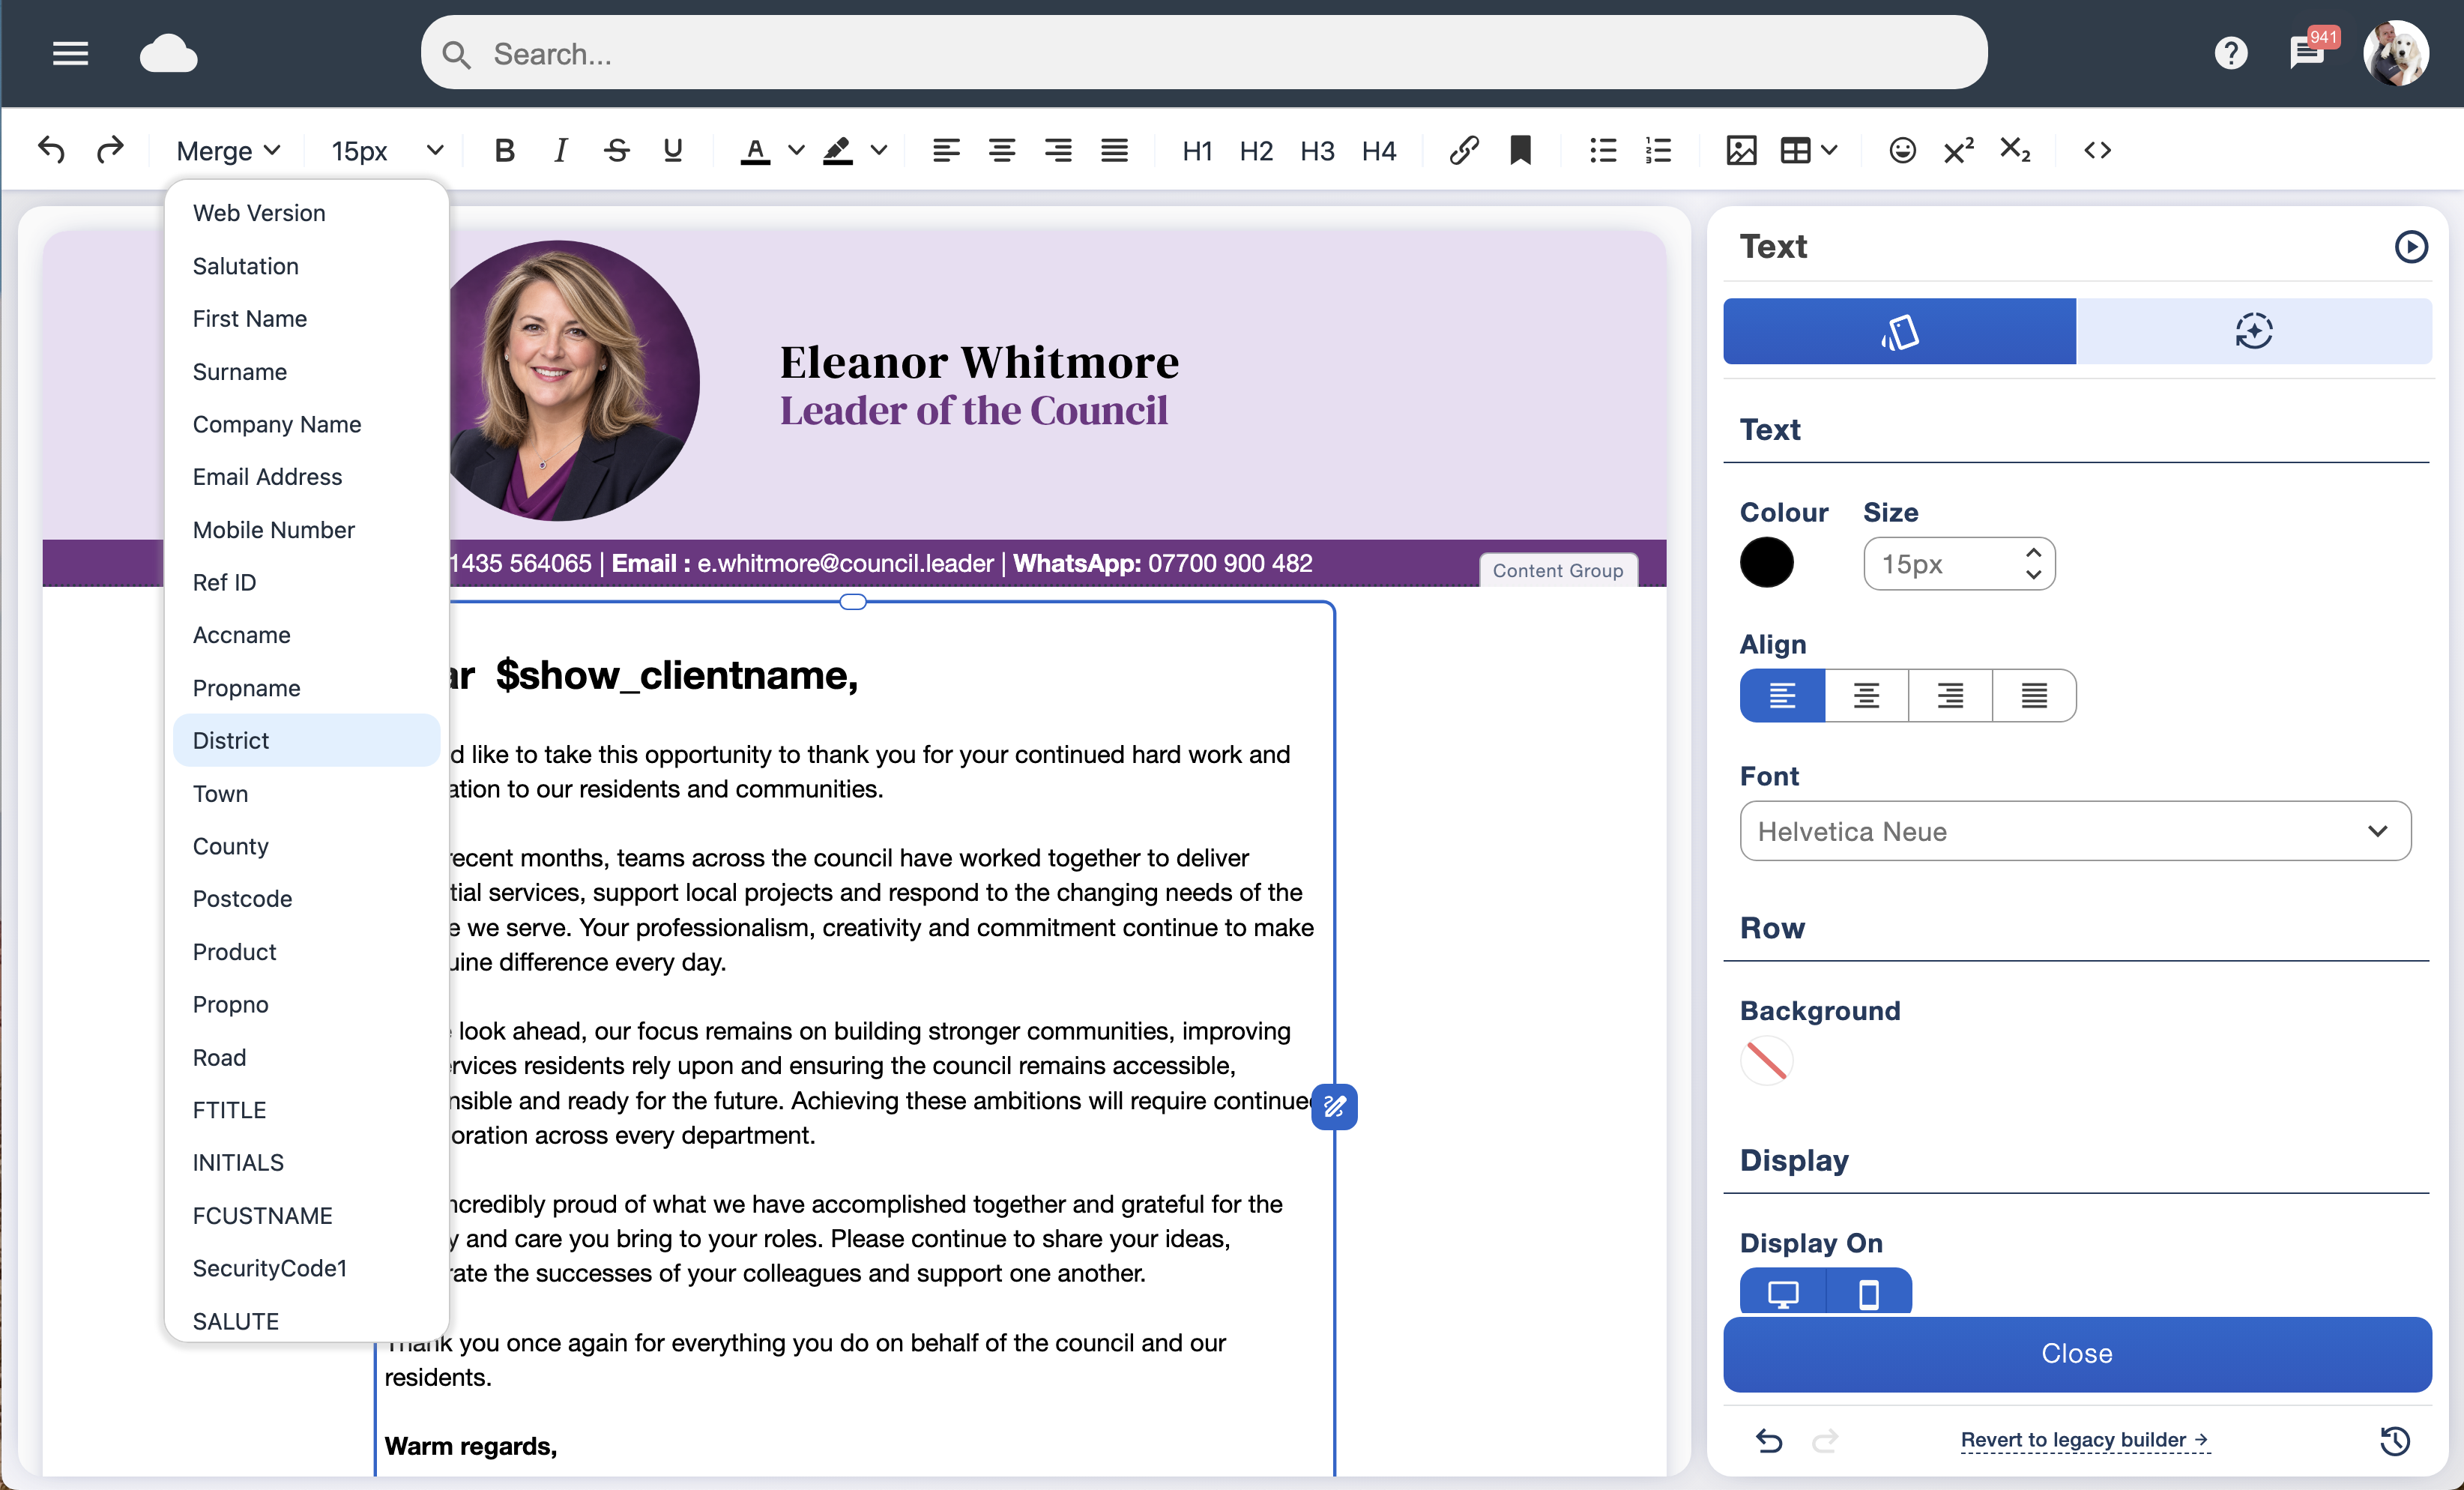This screenshot has height=1490, width=2464.
Task: Click Revert to legacy builder link
Action: point(2084,1440)
